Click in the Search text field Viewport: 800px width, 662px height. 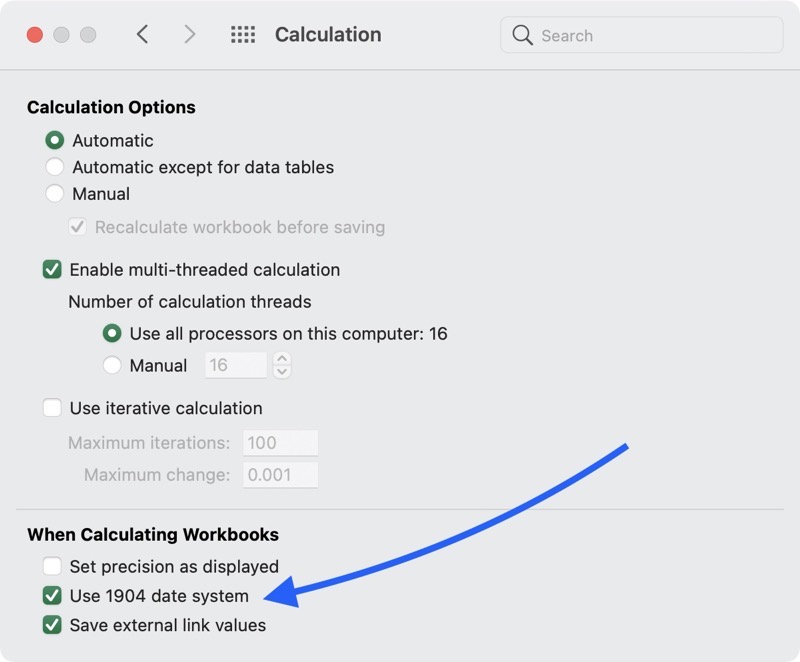pos(655,35)
